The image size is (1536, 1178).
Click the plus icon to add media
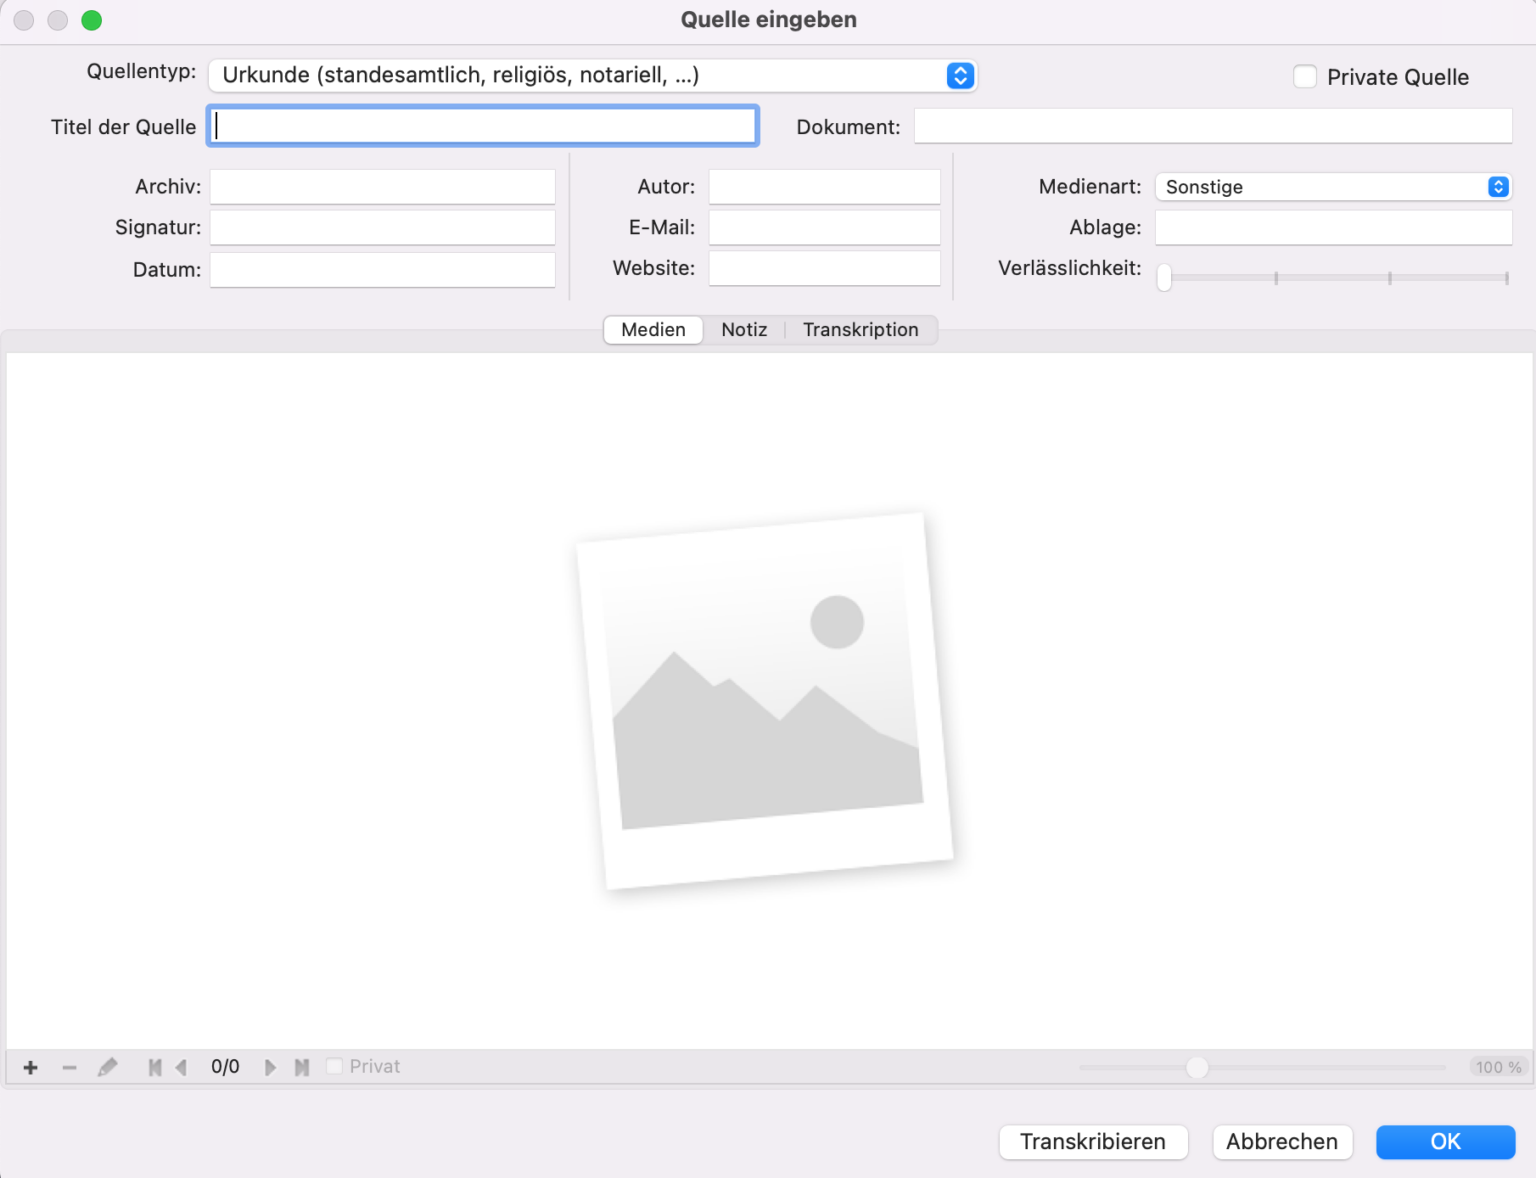(30, 1067)
